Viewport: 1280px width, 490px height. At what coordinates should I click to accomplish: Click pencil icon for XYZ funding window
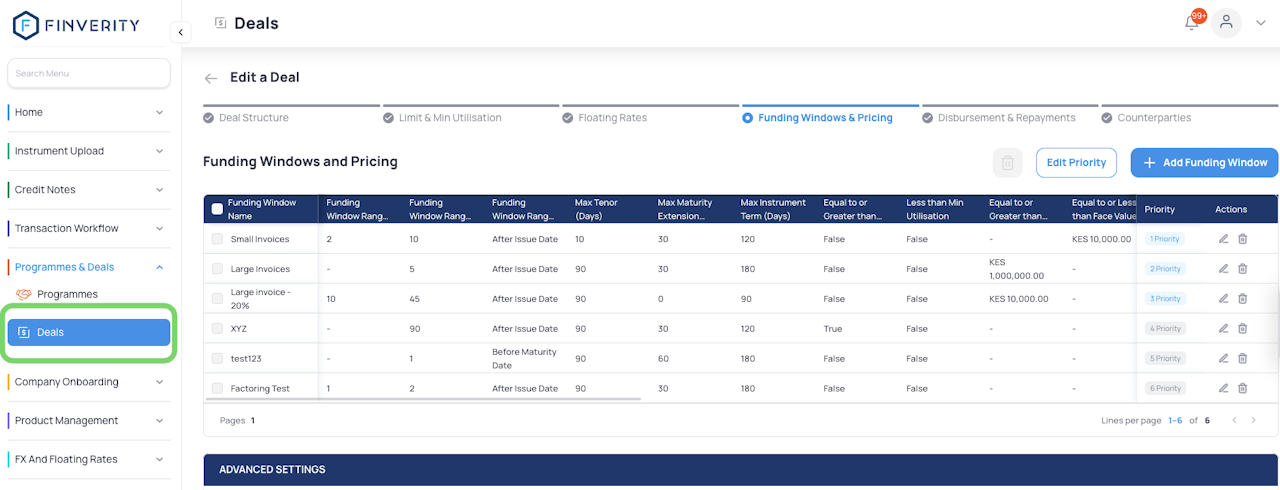(x=1223, y=328)
